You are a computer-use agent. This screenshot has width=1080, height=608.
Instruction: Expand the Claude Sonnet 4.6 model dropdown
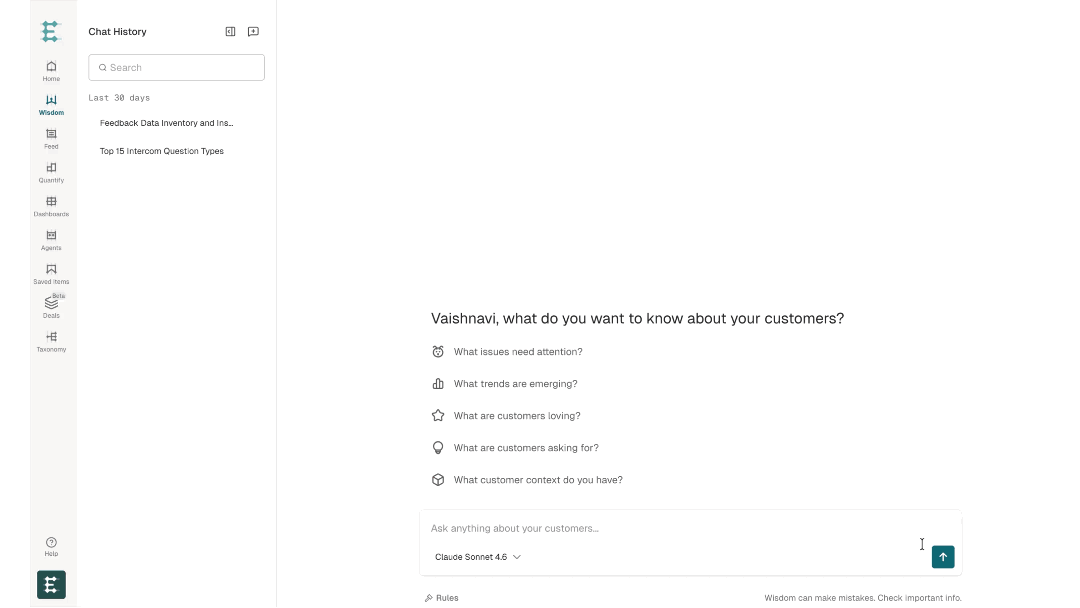(477, 557)
